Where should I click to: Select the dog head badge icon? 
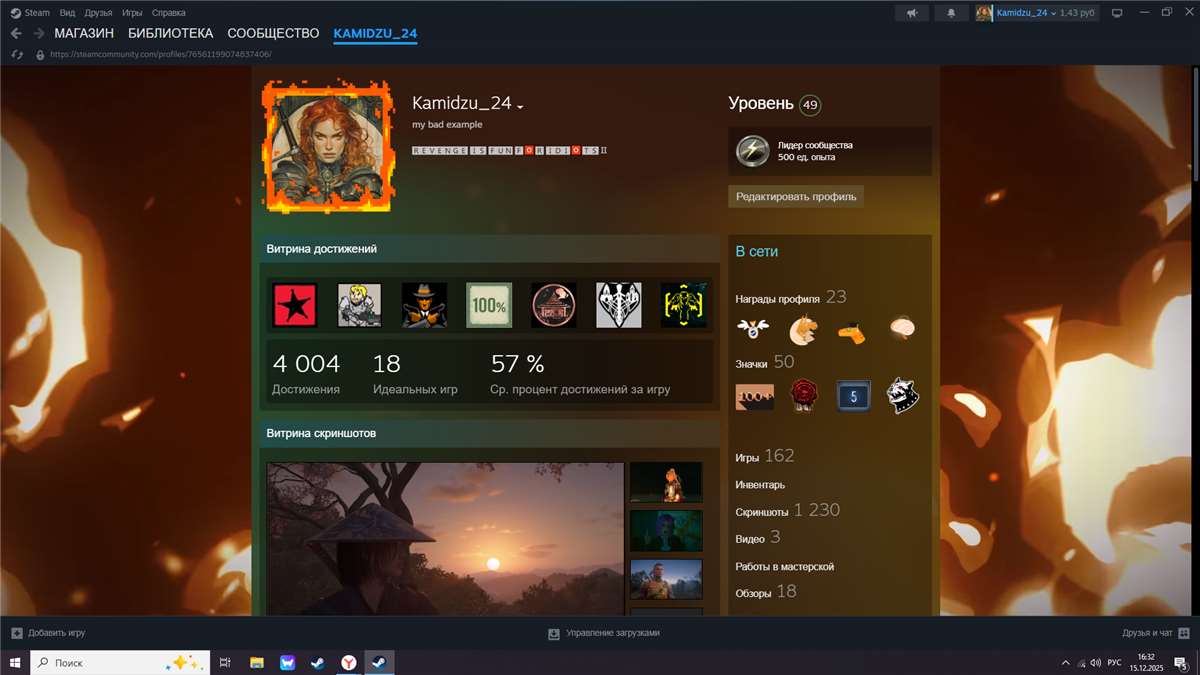coord(902,396)
